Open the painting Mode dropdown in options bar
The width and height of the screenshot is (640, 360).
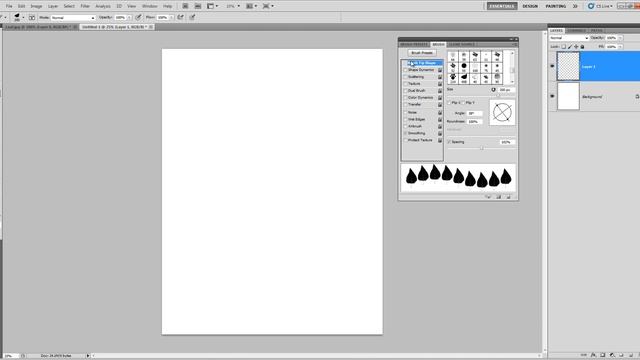coord(73,18)
